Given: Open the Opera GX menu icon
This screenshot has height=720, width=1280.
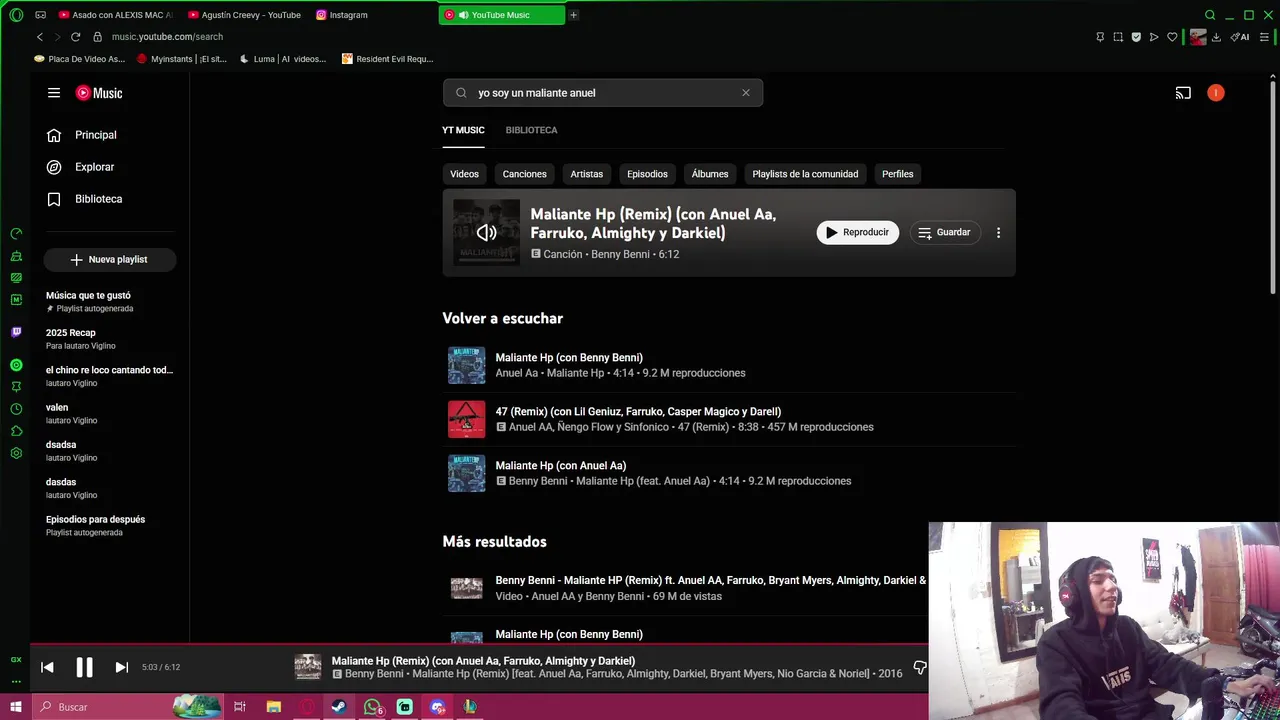Looking at the screenshot, I should pos(16,15).
